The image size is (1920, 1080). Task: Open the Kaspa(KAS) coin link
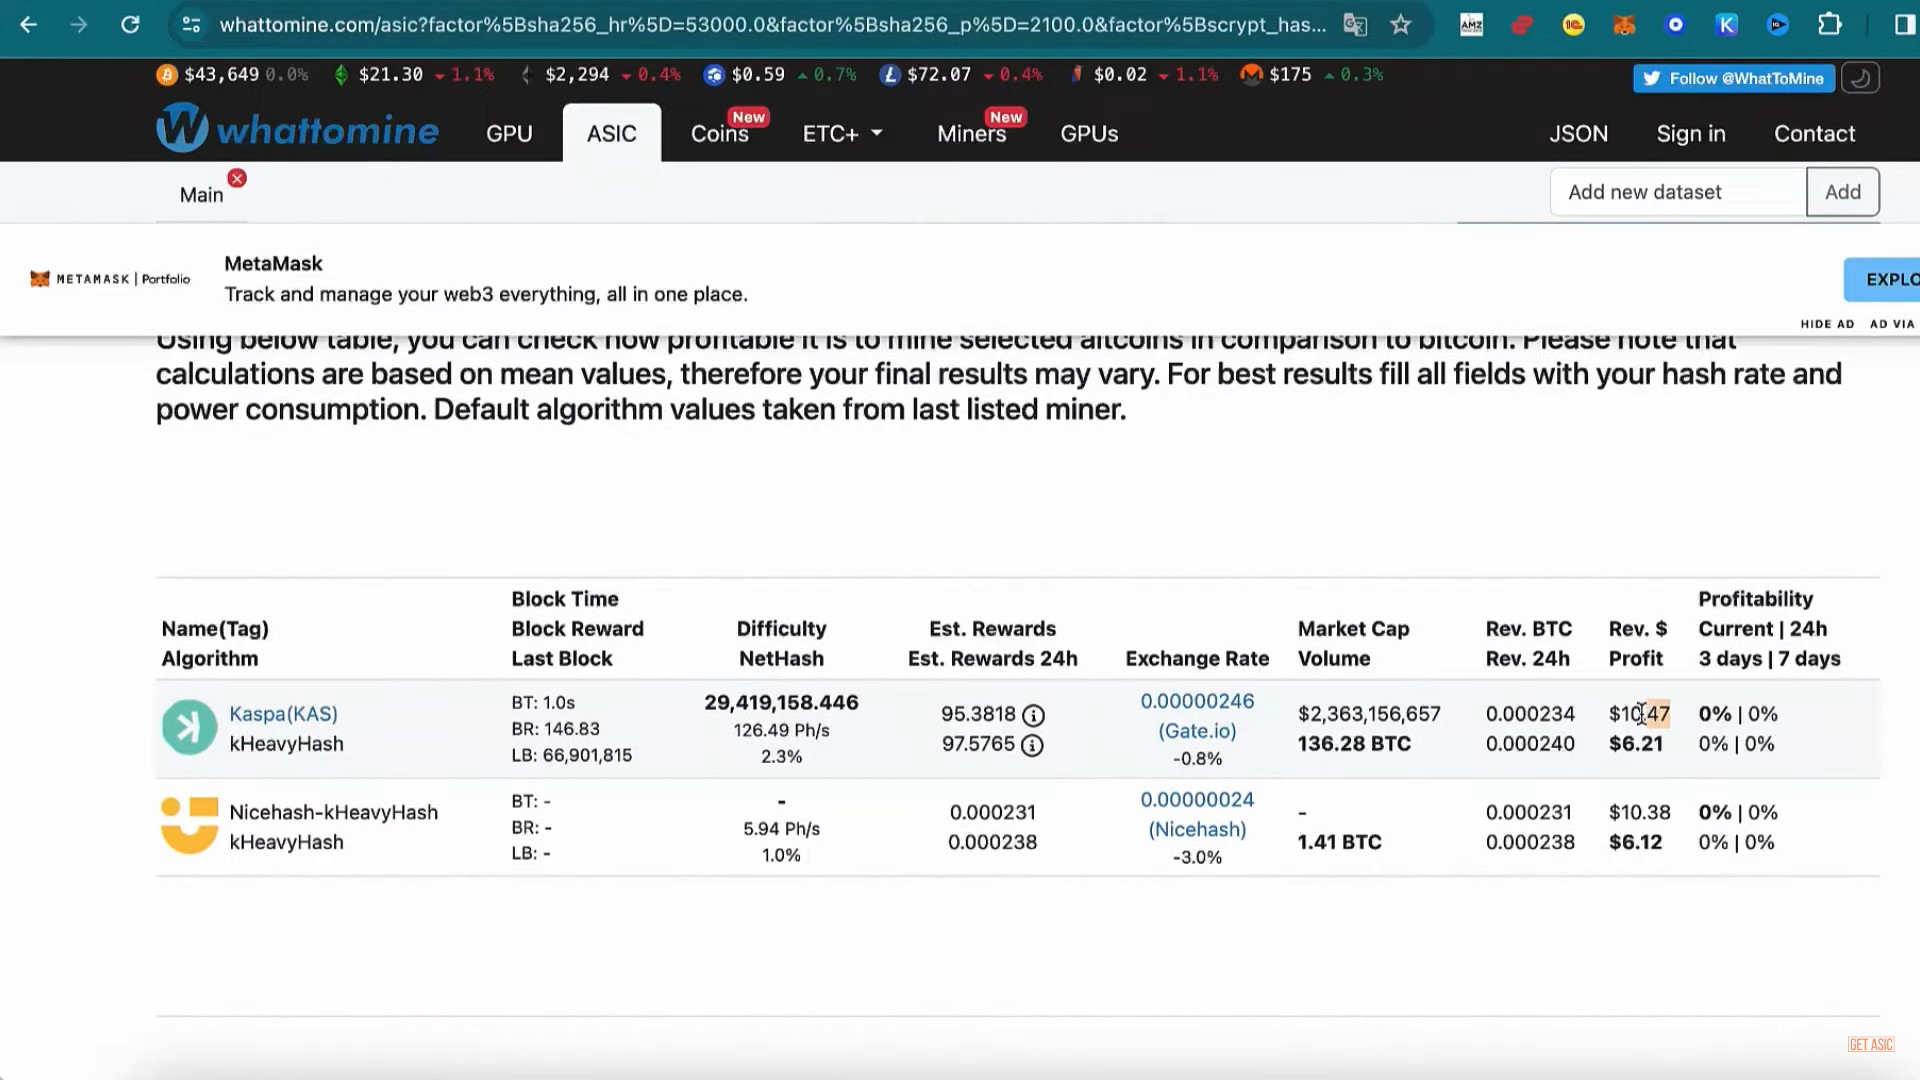[283, 714]
